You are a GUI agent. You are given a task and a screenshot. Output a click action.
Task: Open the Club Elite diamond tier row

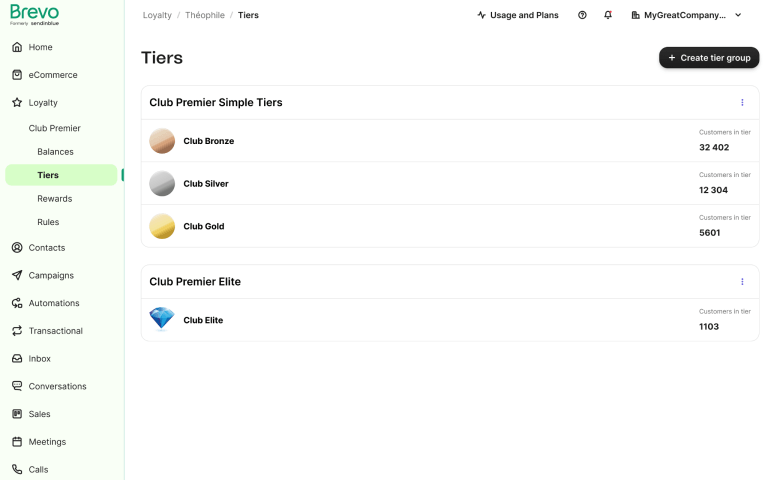[450, 320]
